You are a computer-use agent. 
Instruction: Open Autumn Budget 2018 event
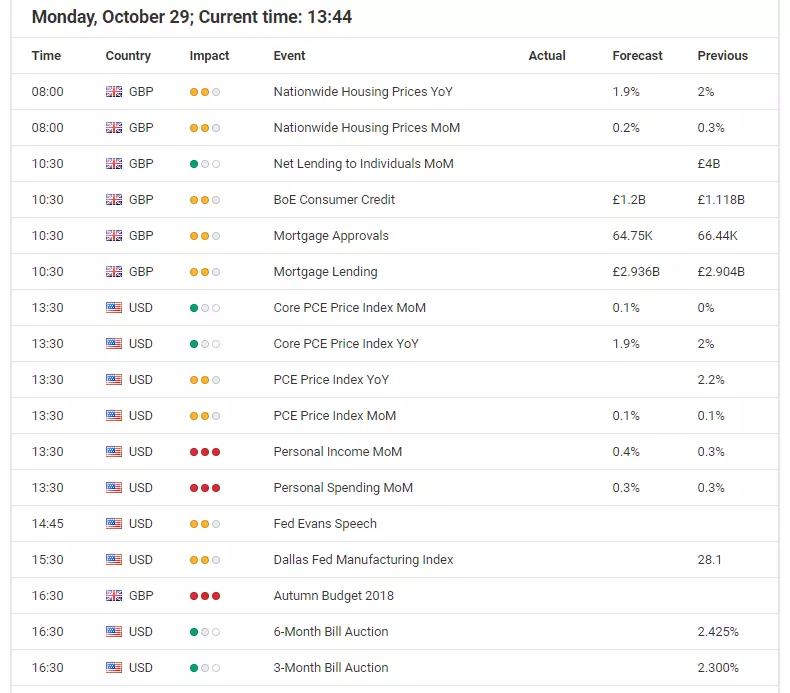334,596
